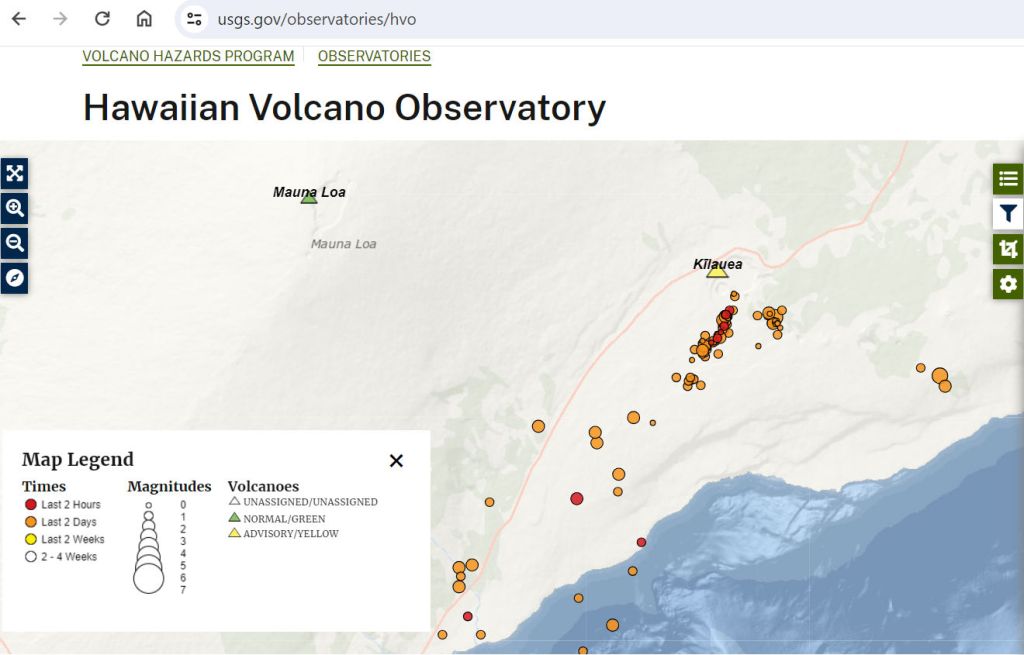Screen dimensions: 1024x655
Task: Click the browser reload button
Action: click(x=102, y=19)
